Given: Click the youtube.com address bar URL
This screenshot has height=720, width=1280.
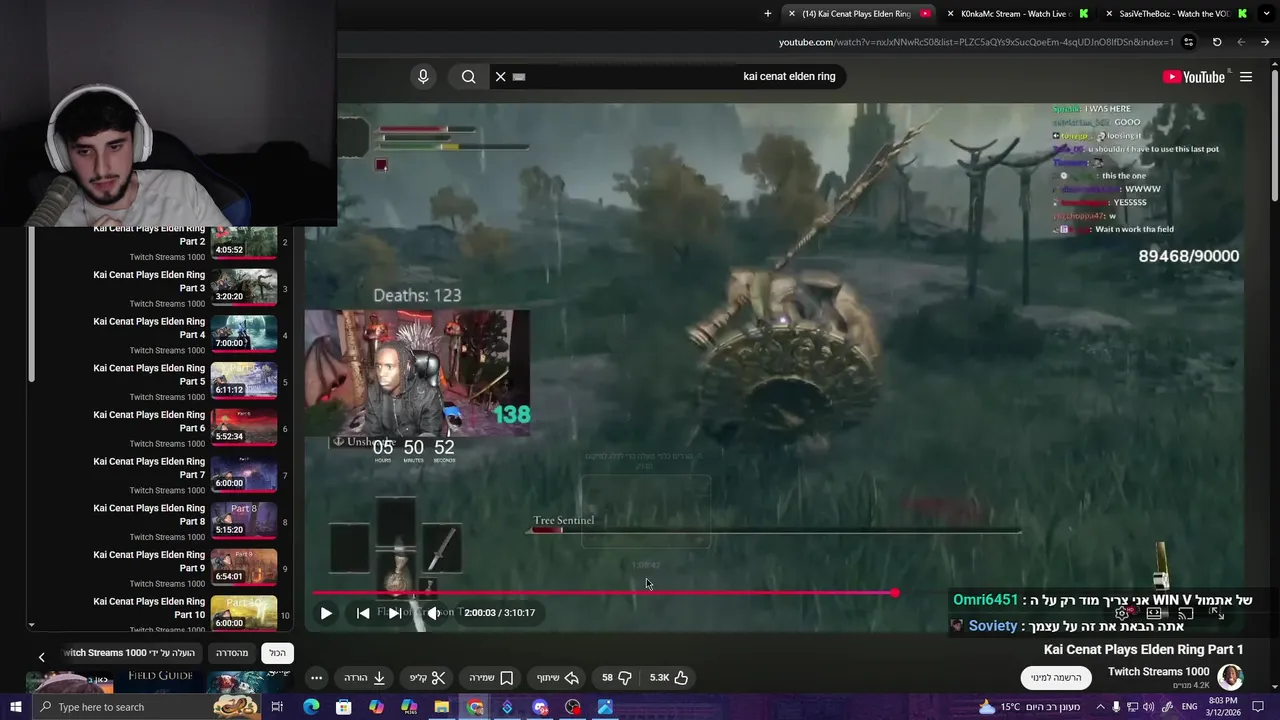Looking at the screenshot, I should point(976,43).
